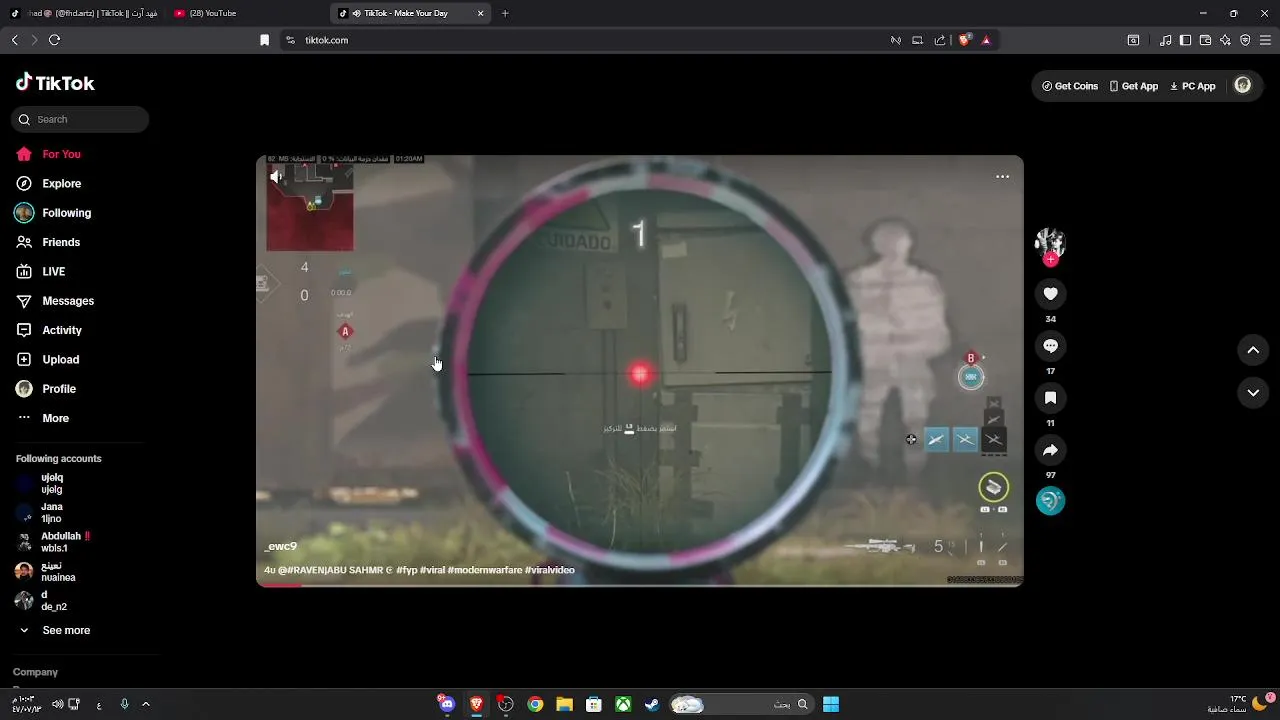Go to the previous video with up chevron
This screenshot has height=720, width=1280.
click(1253, 350)
